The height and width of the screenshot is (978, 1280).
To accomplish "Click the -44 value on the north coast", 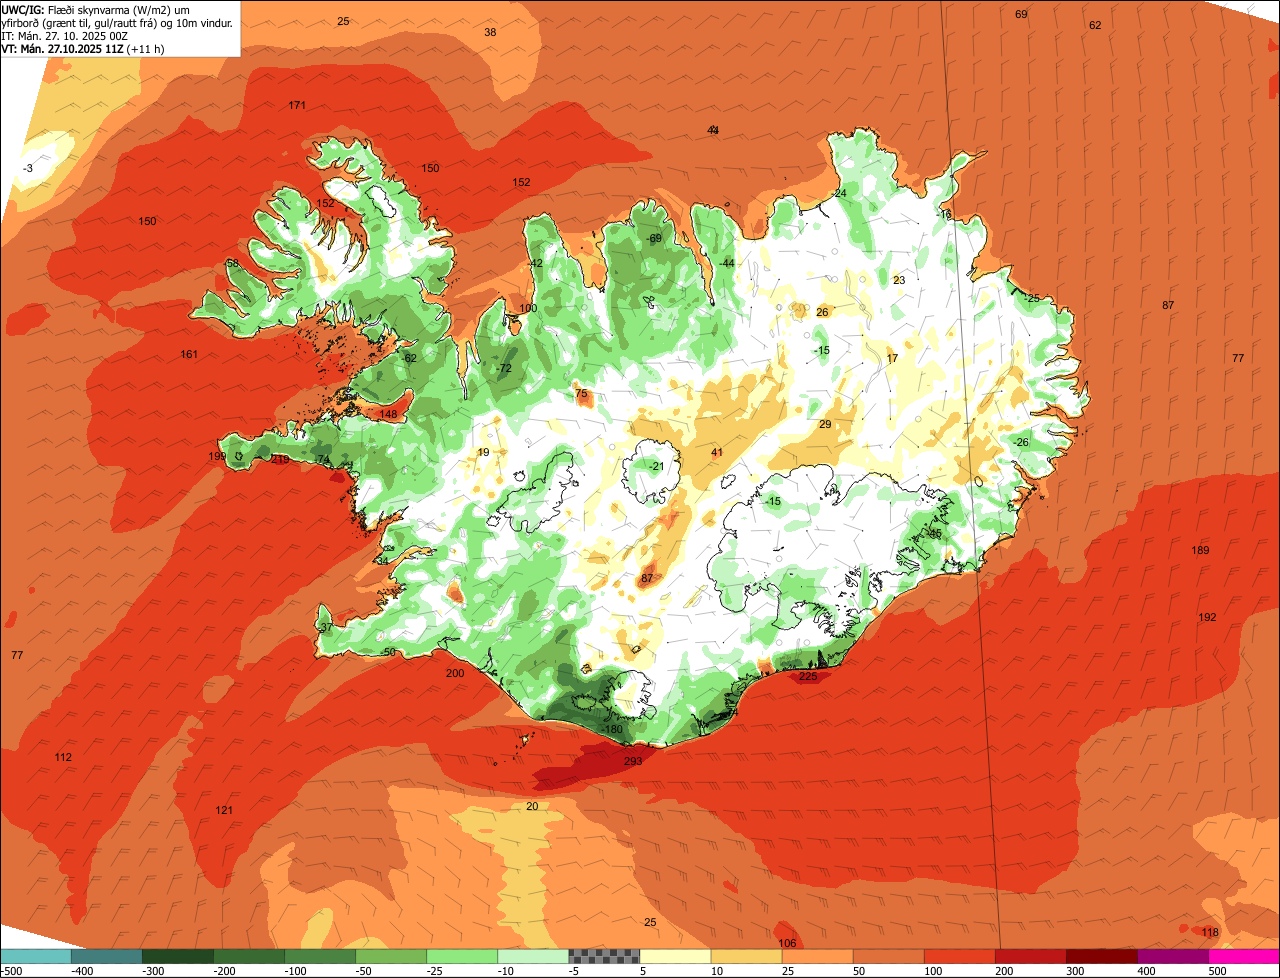I will [726, 262].
